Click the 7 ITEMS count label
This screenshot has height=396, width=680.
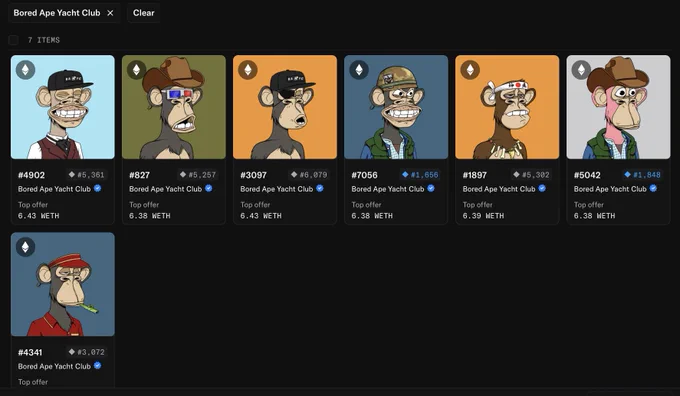click(44, 40)
